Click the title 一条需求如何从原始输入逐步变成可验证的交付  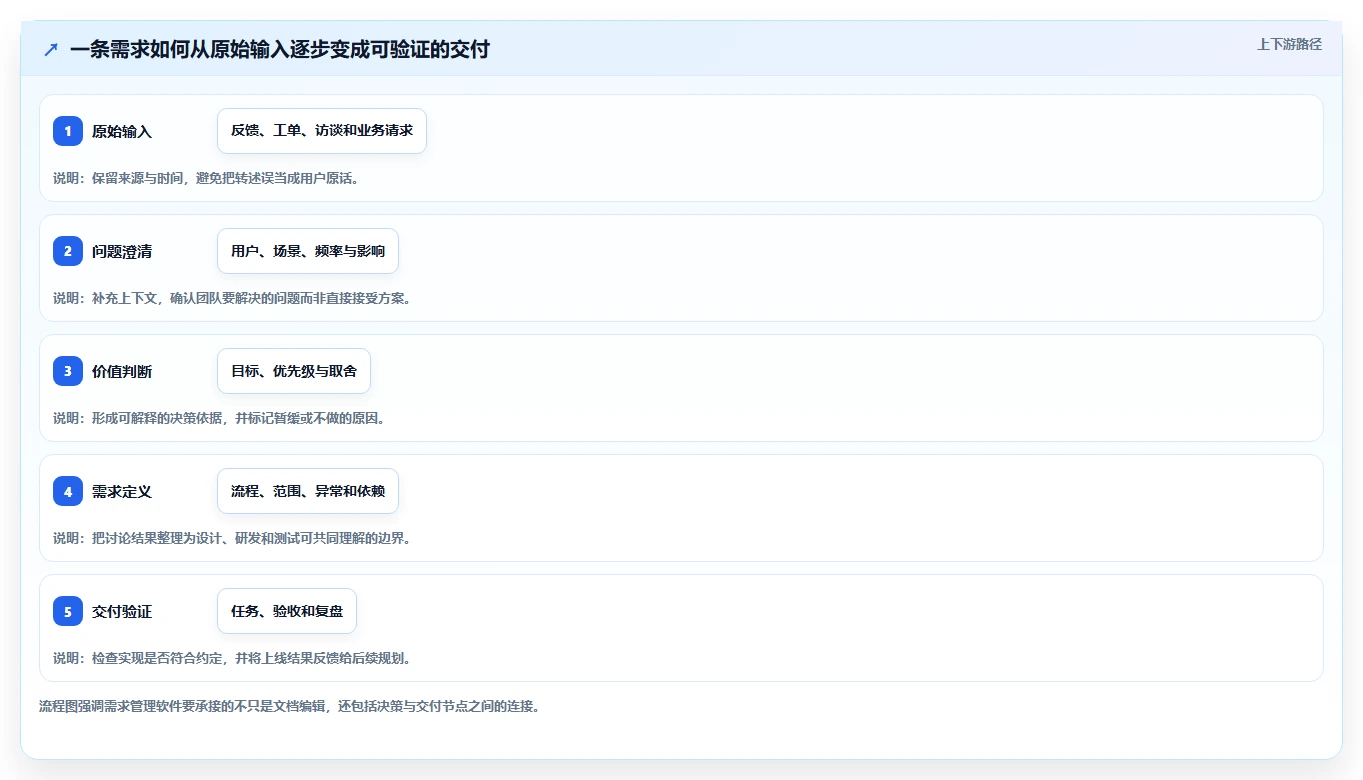pos(280,49)
